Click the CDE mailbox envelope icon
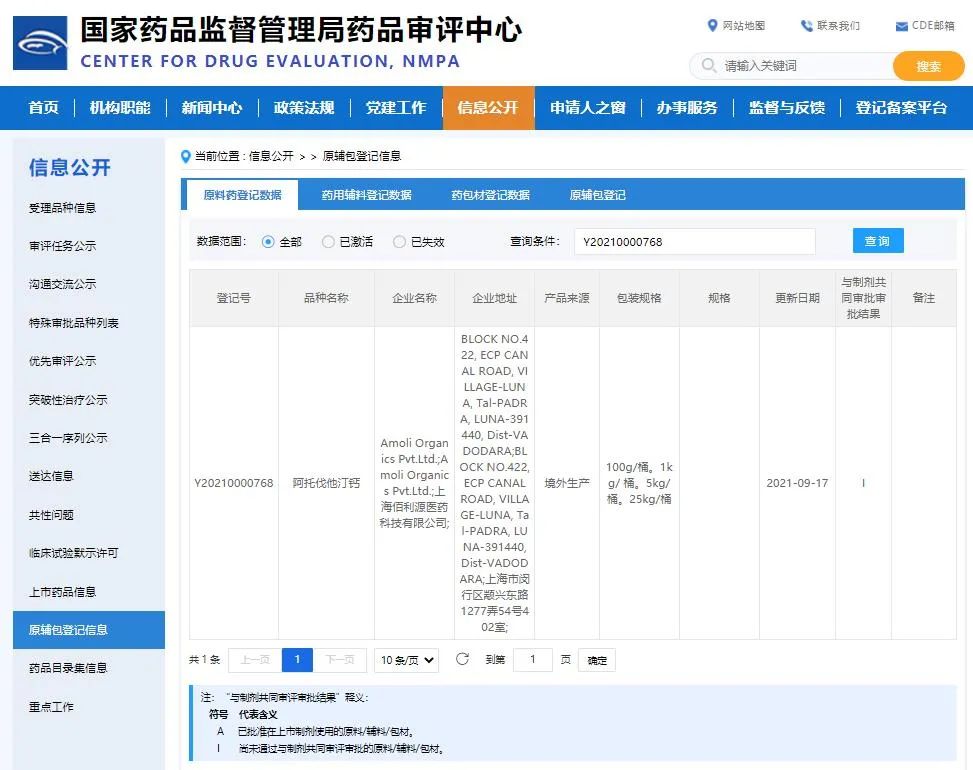The image size is (973, 770). coord(901,26)
